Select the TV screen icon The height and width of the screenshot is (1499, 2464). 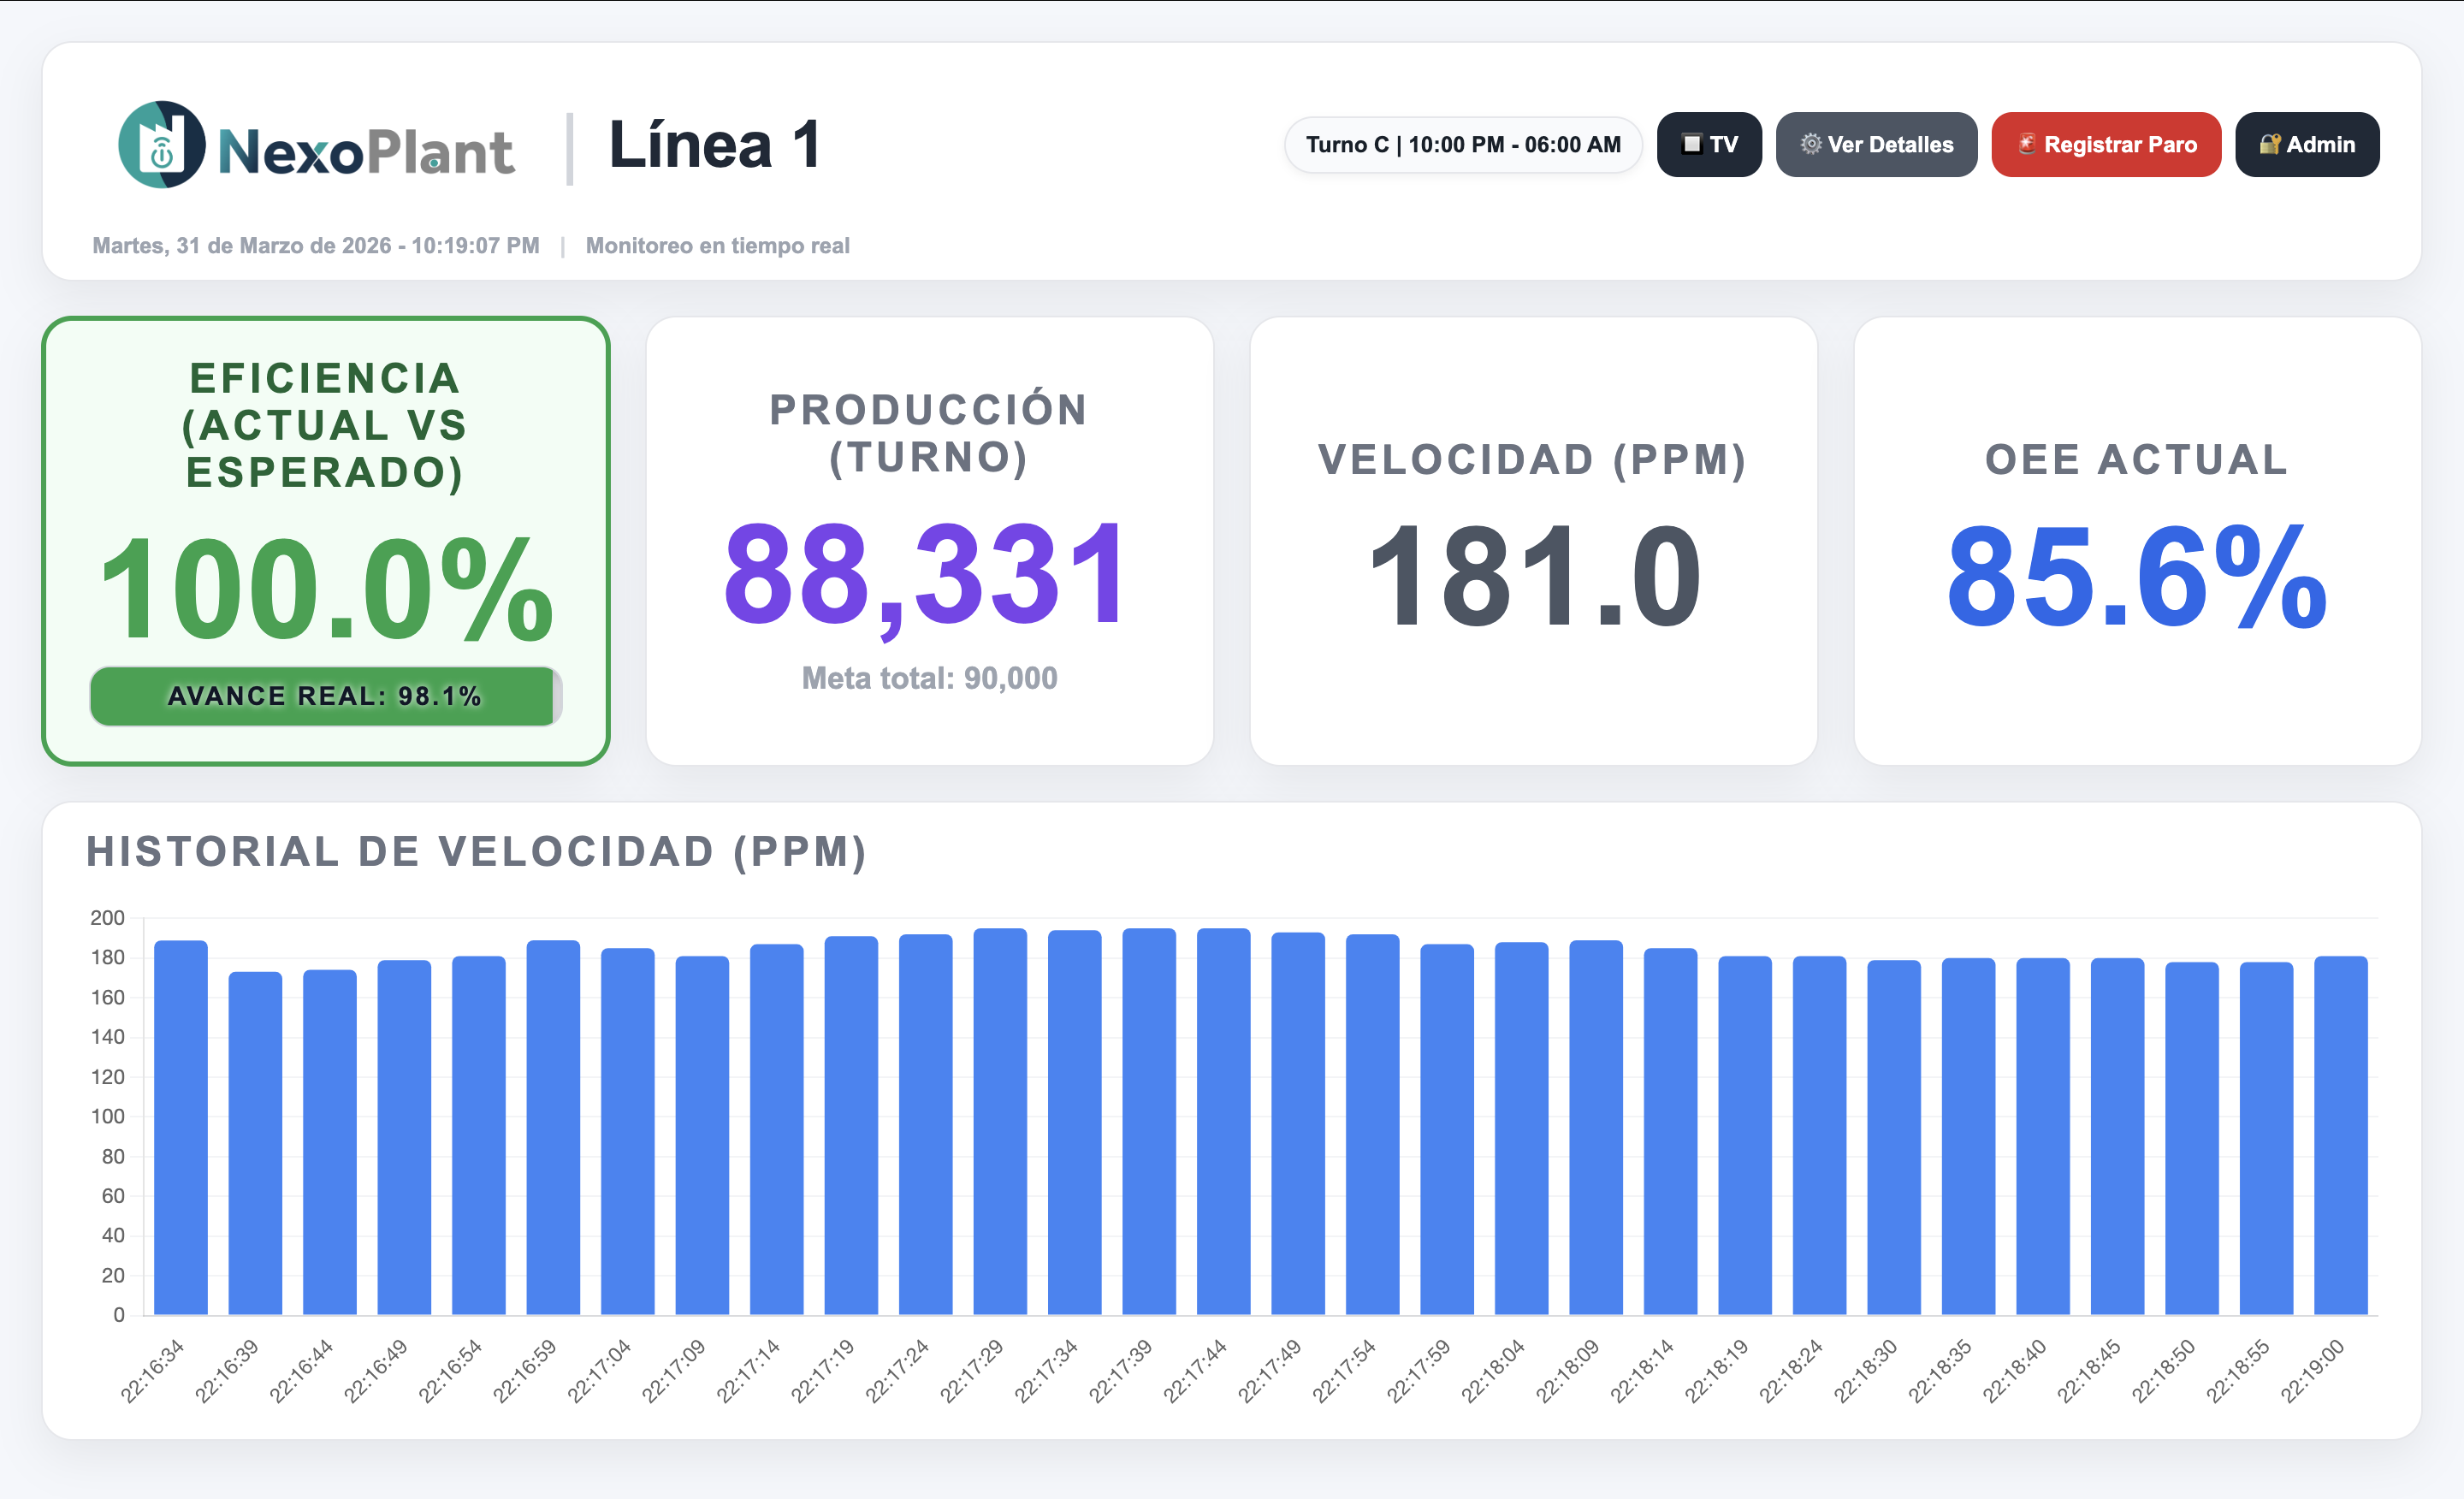click(x=1692, y=145)
